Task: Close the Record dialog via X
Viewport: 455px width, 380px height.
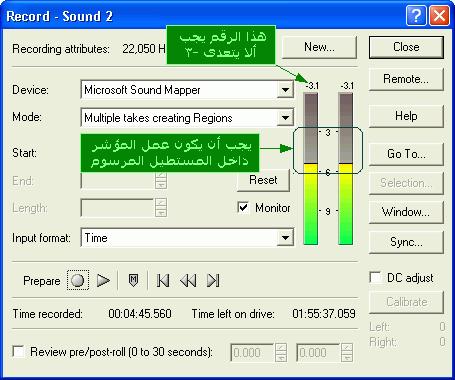Action: tap(439, 16)
